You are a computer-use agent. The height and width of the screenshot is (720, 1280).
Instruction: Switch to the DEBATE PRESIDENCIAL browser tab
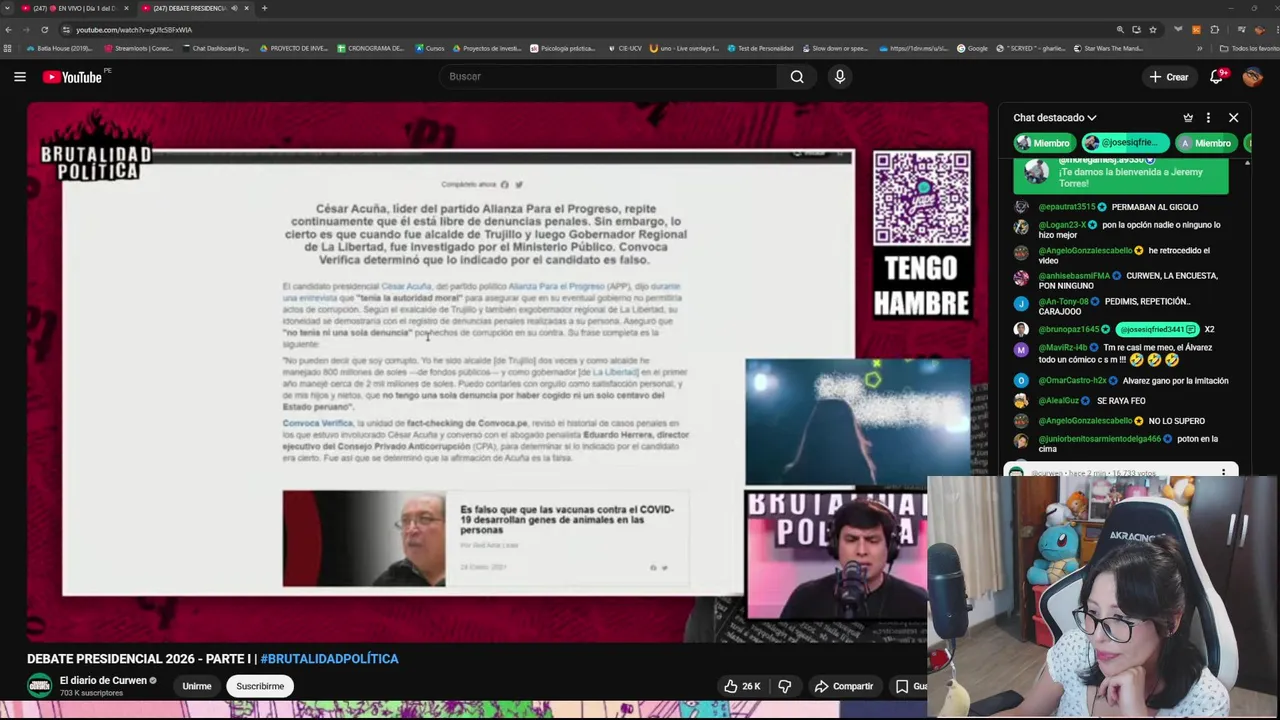point(190,8)
